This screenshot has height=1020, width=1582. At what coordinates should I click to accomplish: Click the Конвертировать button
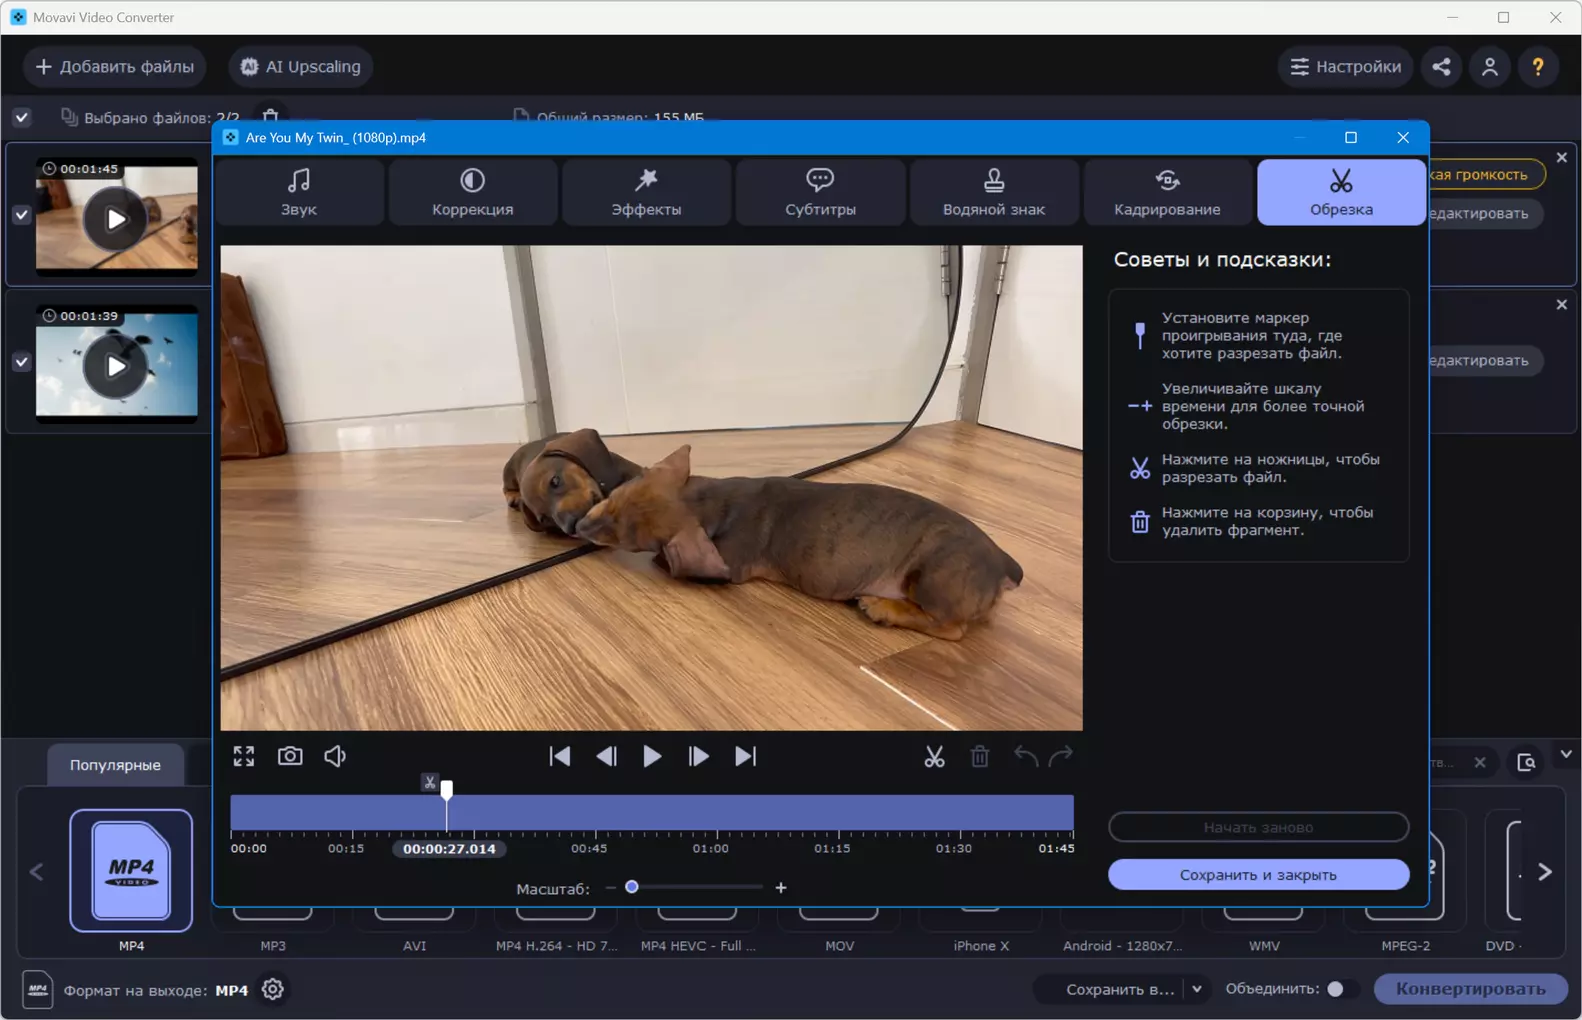click(1470, 989)
